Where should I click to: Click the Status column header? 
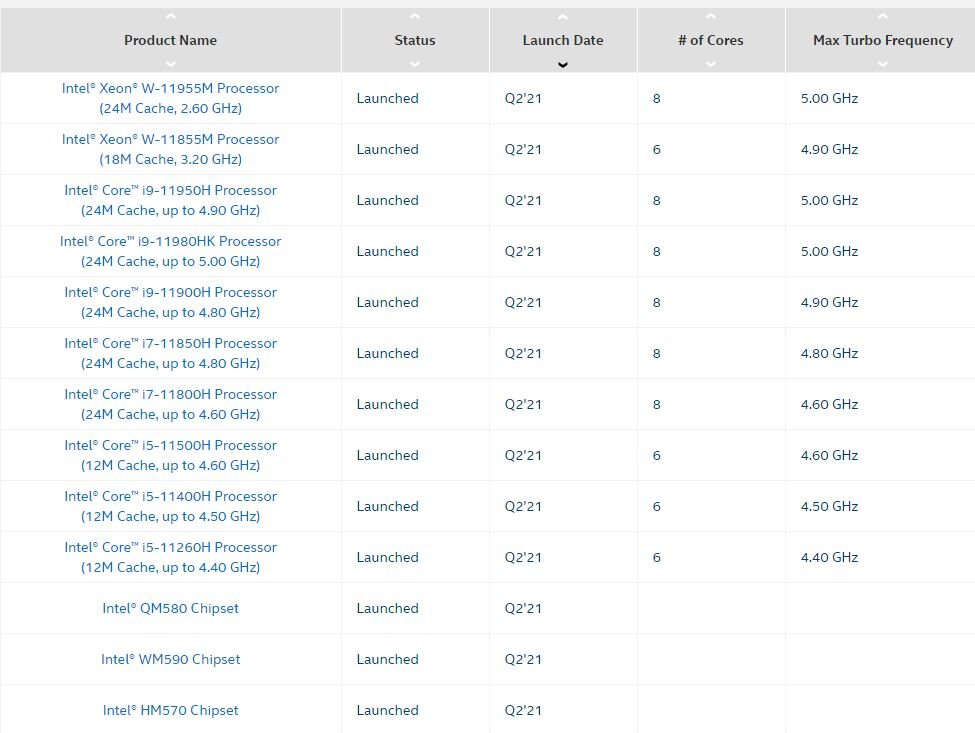click(415, 40)
